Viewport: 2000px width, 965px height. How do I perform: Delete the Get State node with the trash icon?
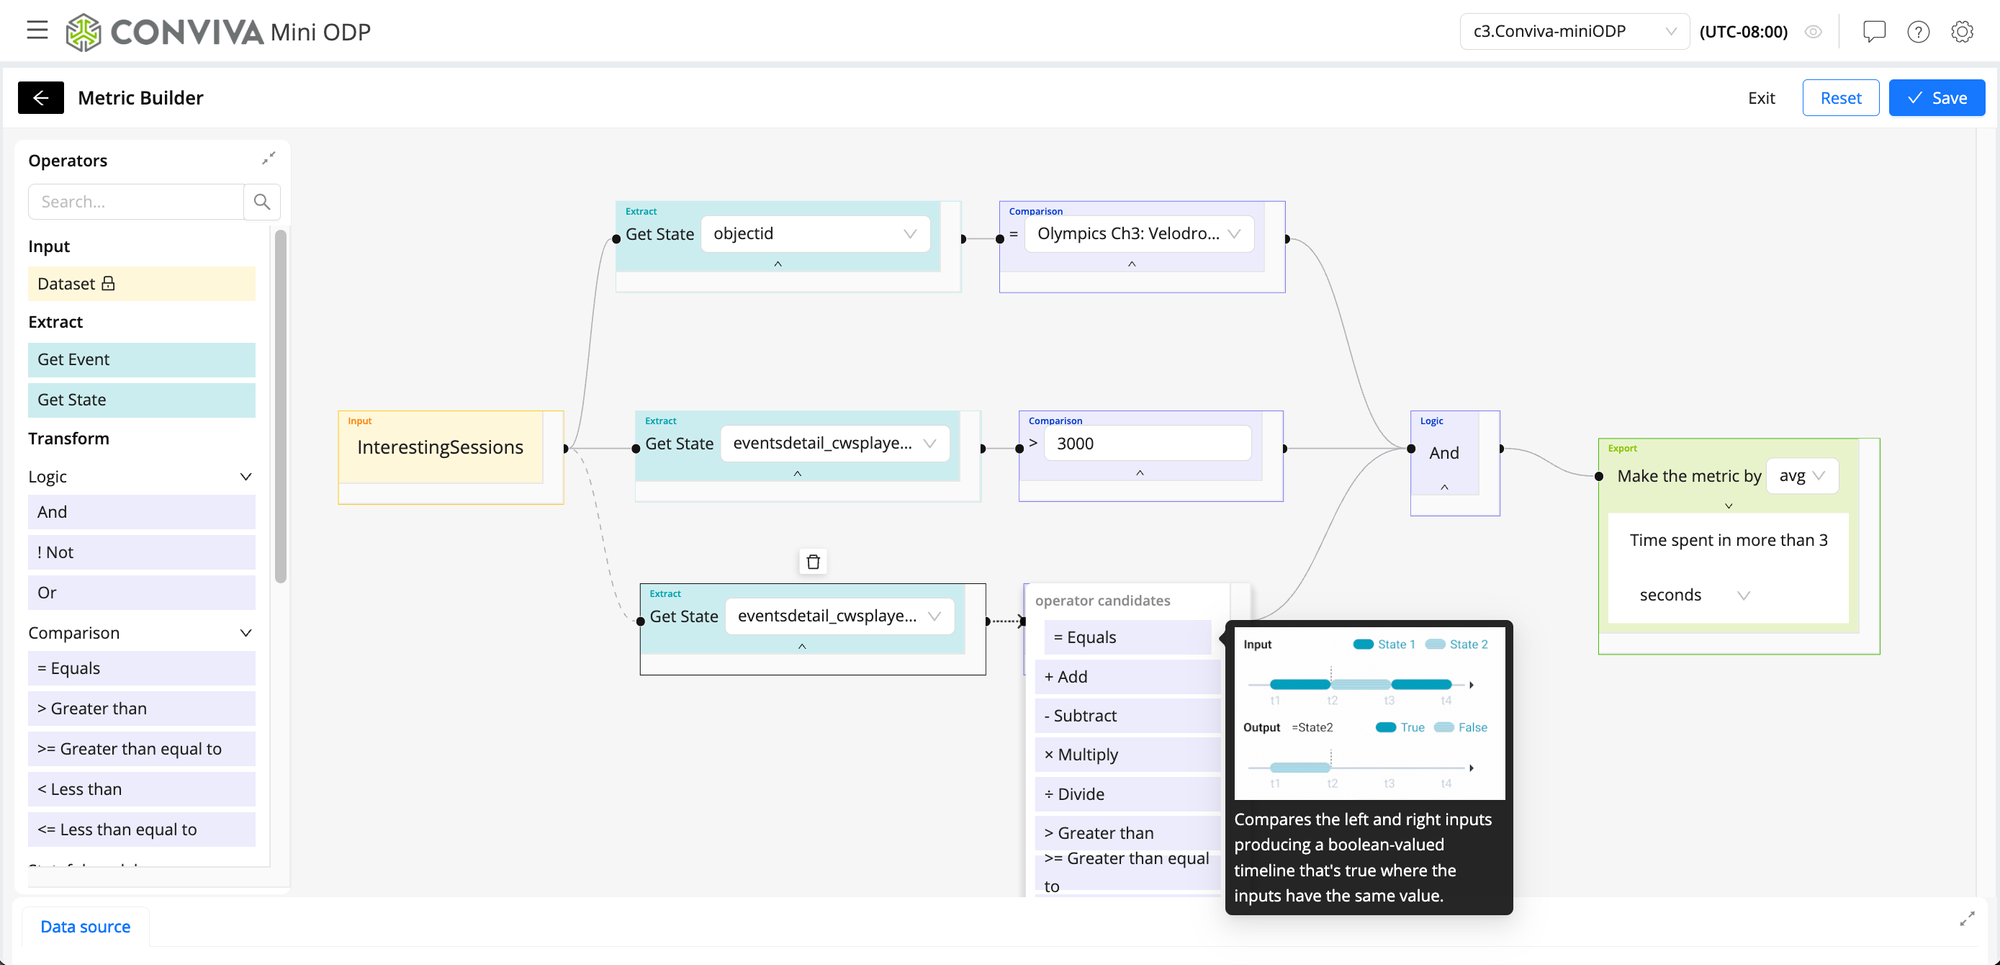click(812, 561)
